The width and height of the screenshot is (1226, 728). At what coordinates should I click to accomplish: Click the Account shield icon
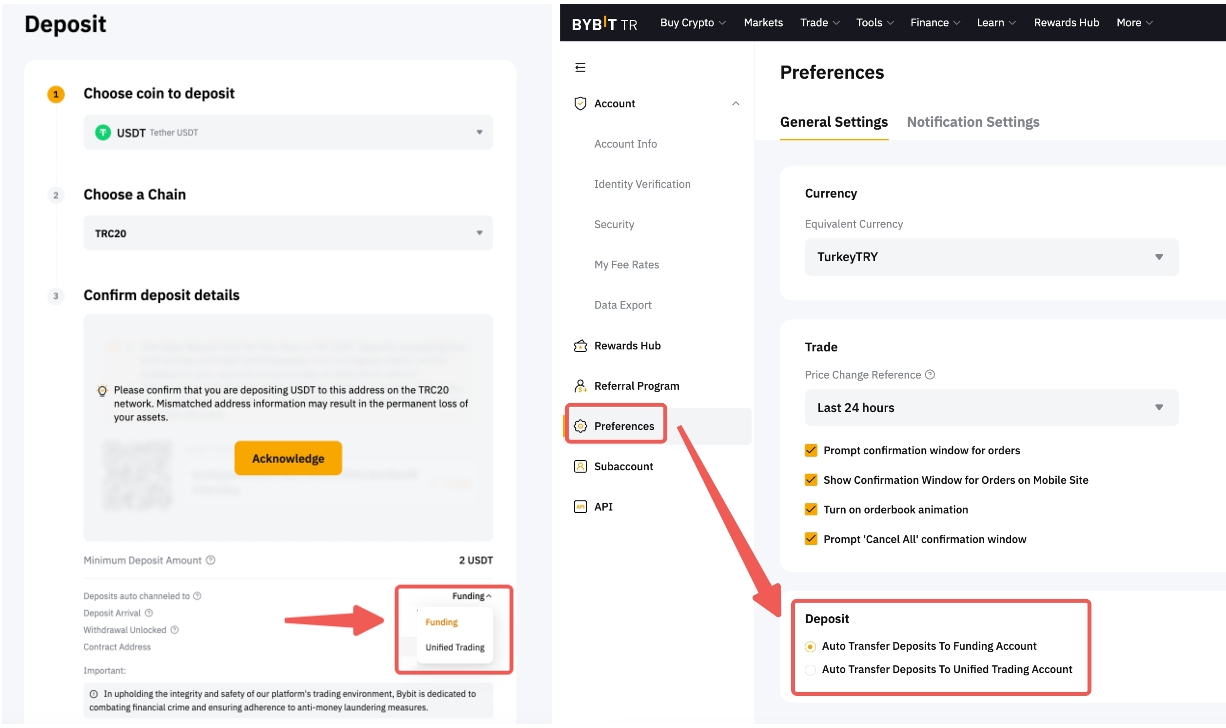tap(580, 104)
